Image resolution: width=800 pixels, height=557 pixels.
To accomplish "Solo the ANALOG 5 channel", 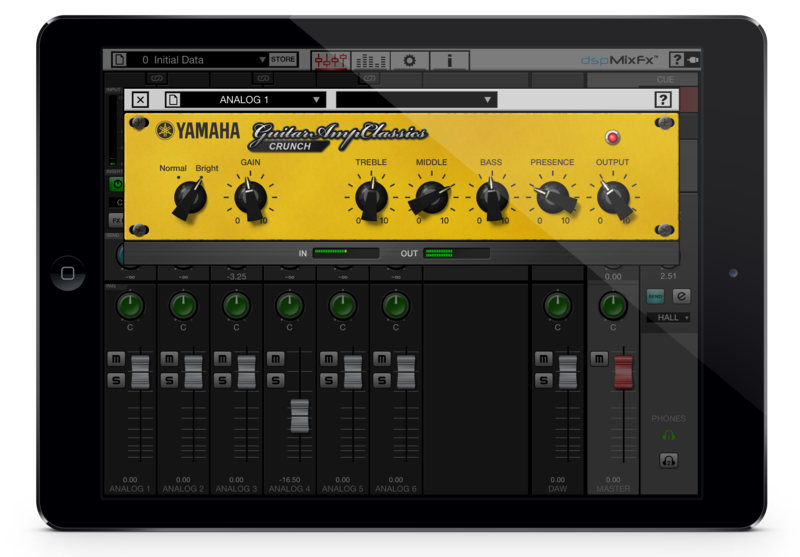I will [x=329, y=380].
